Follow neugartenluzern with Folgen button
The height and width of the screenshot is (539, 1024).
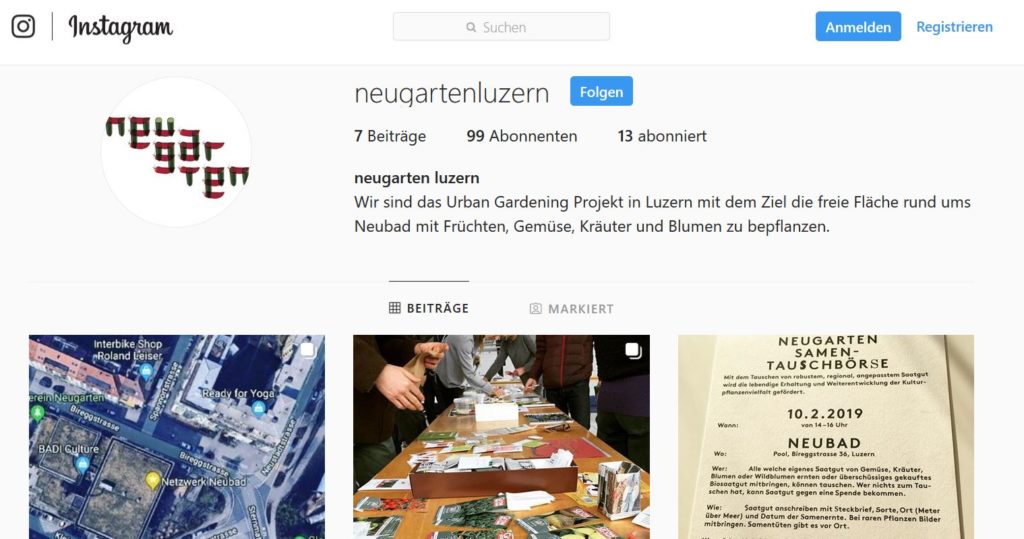[x=601, y=91]
